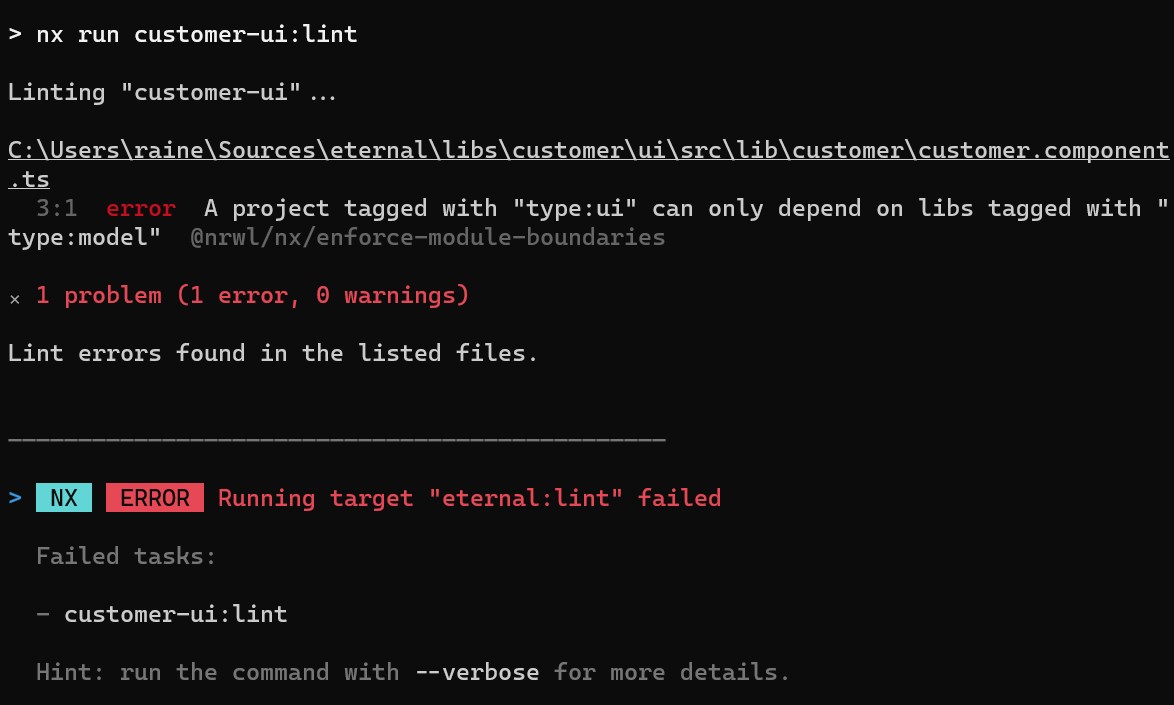The height and width of the screenshot is (705, 1174).
Task: Click the red × cross symbol
Action: [14, 298]
